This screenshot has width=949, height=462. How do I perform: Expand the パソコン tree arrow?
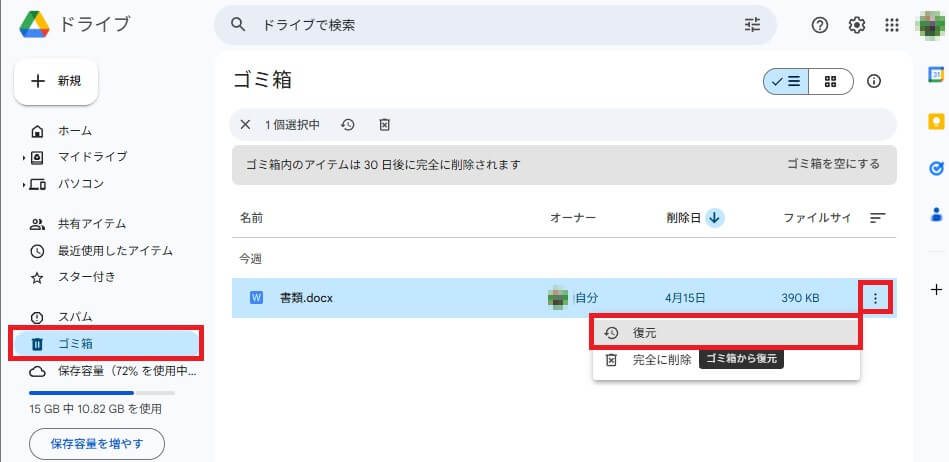coord(24,185)
